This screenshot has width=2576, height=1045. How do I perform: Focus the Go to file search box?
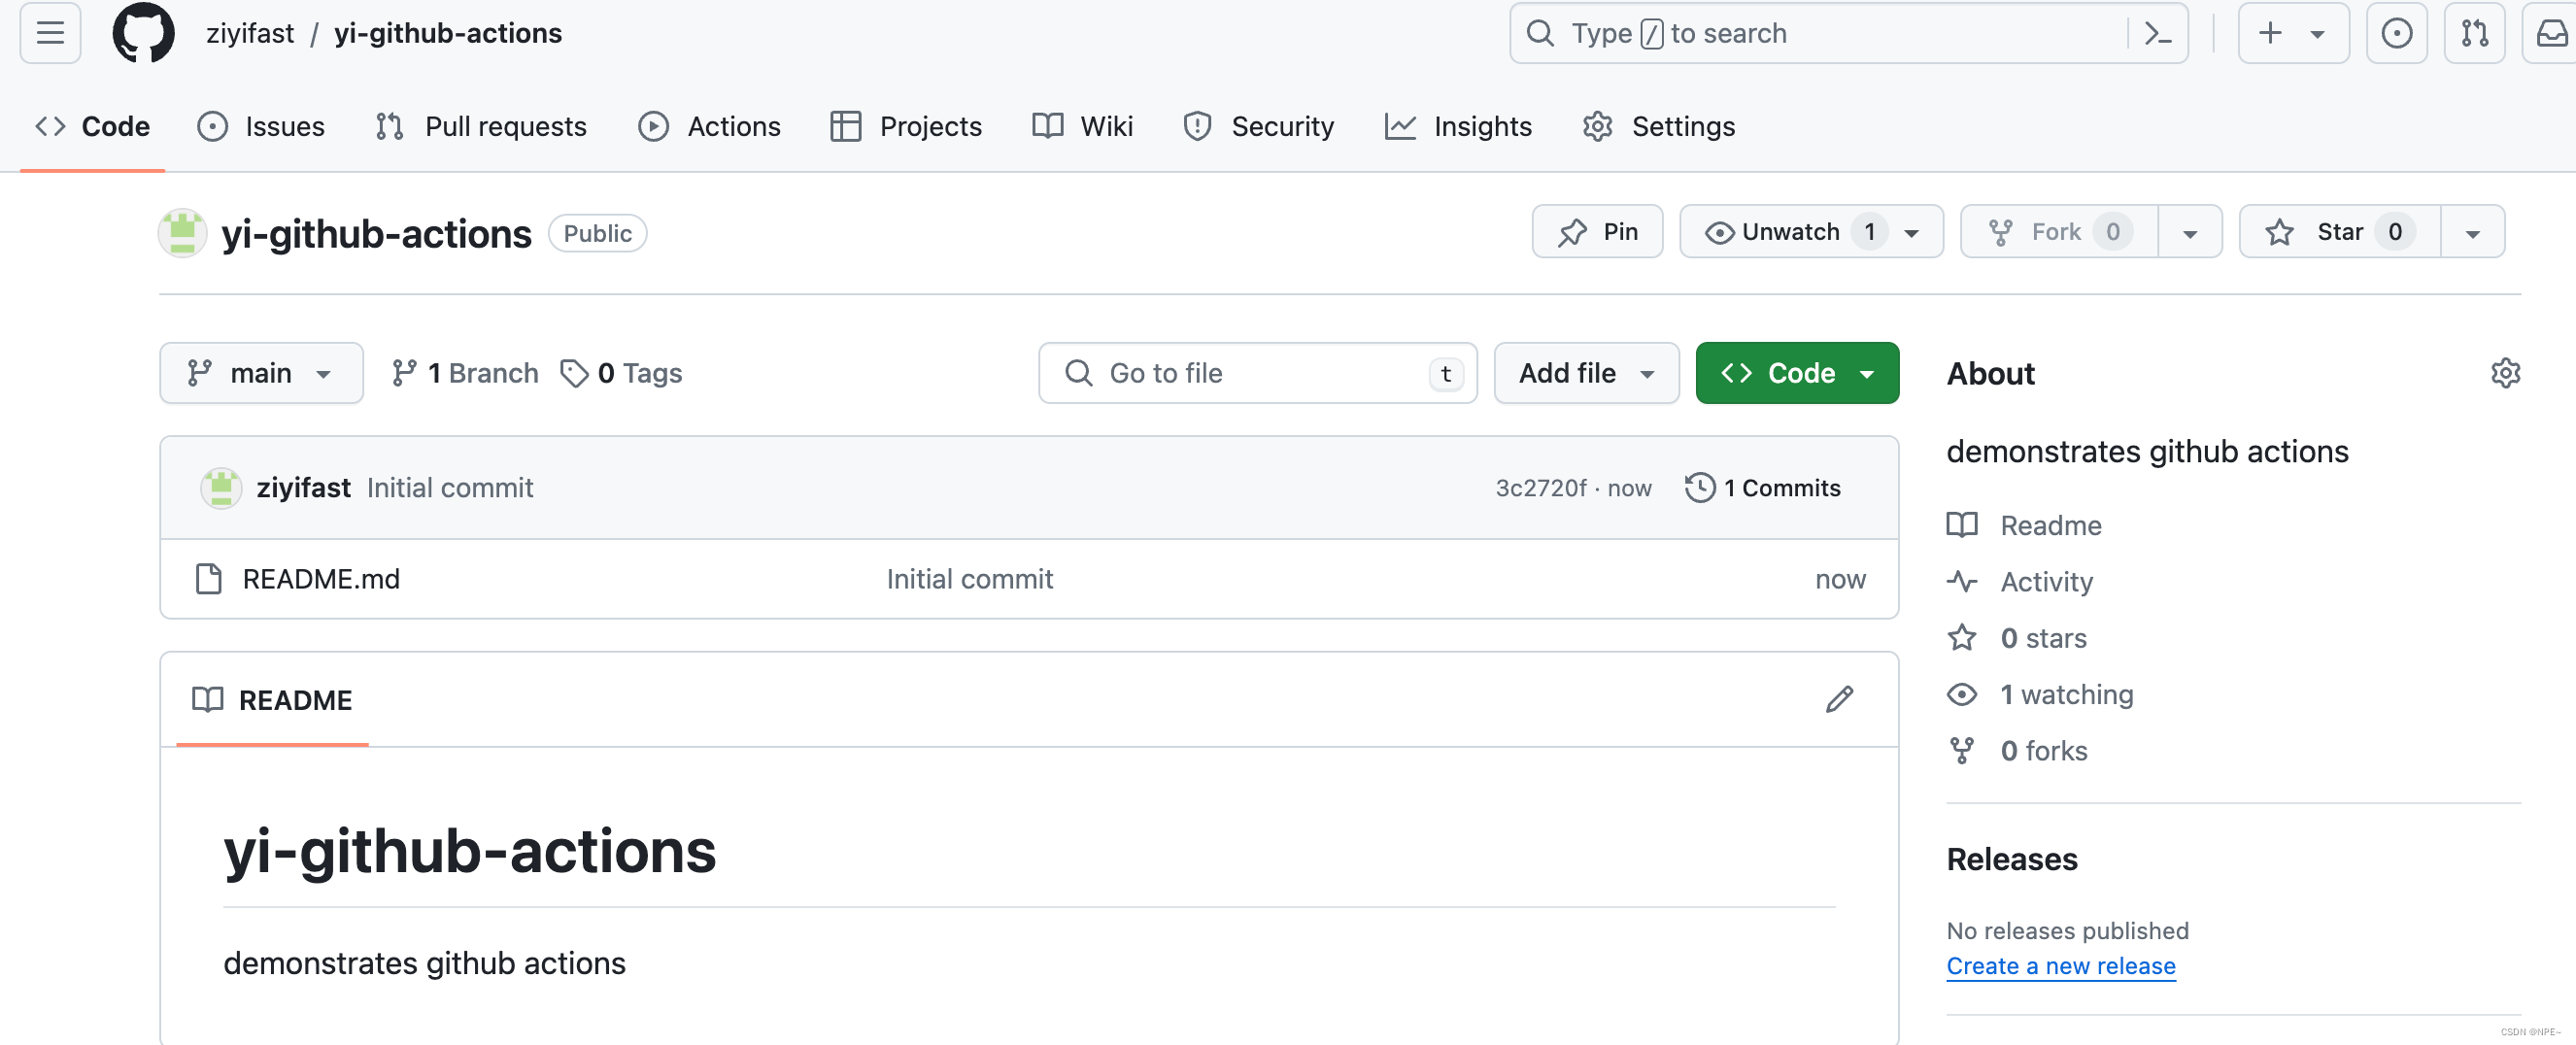coord(1257,373)
